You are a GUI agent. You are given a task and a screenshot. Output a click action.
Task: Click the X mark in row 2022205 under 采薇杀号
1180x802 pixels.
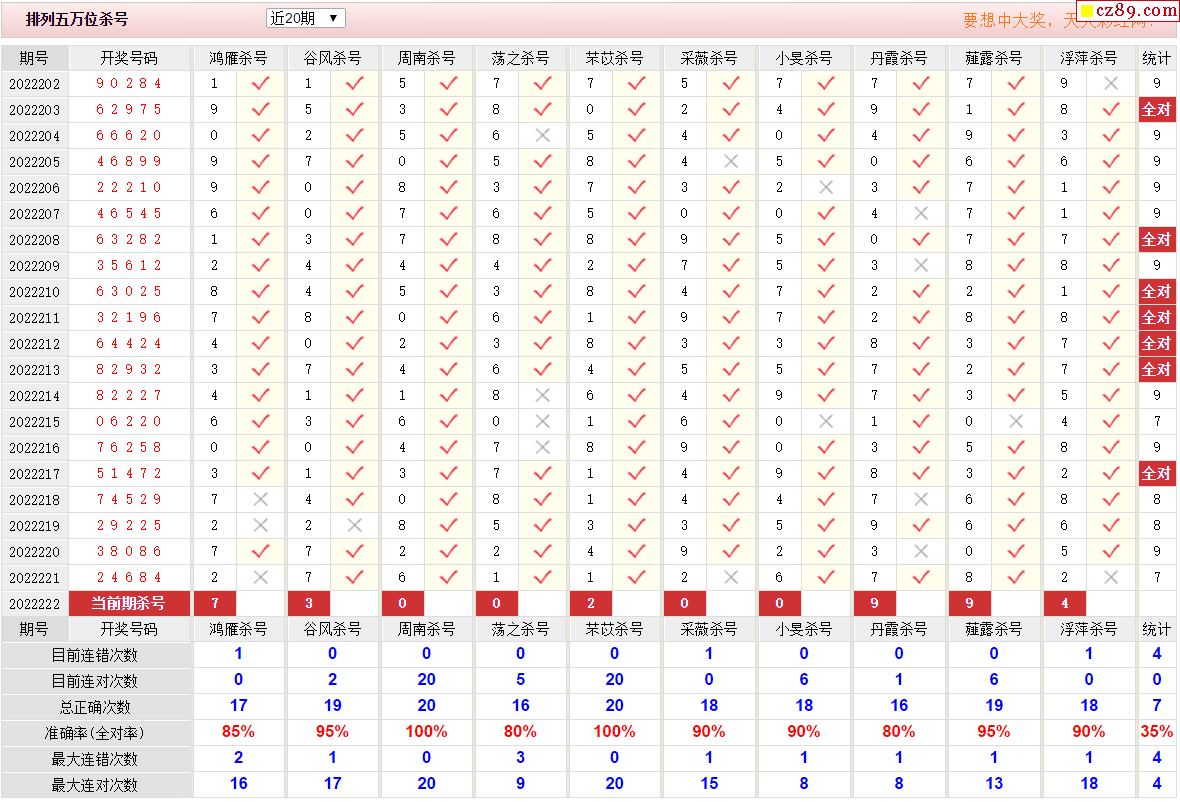(x=730, y=162)
